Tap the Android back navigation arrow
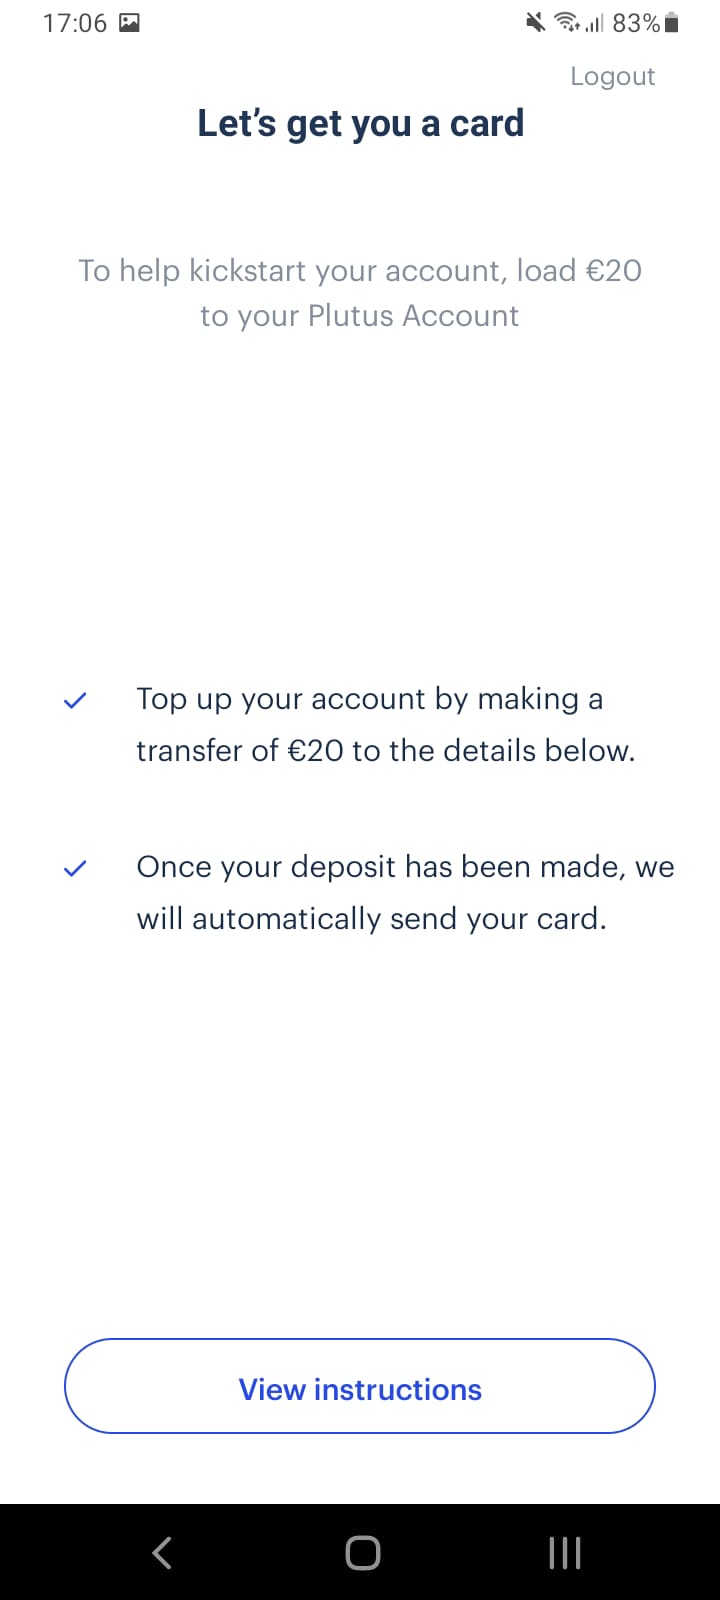720x1600 pixels. pyautogui.click(x=162, y=1553)
